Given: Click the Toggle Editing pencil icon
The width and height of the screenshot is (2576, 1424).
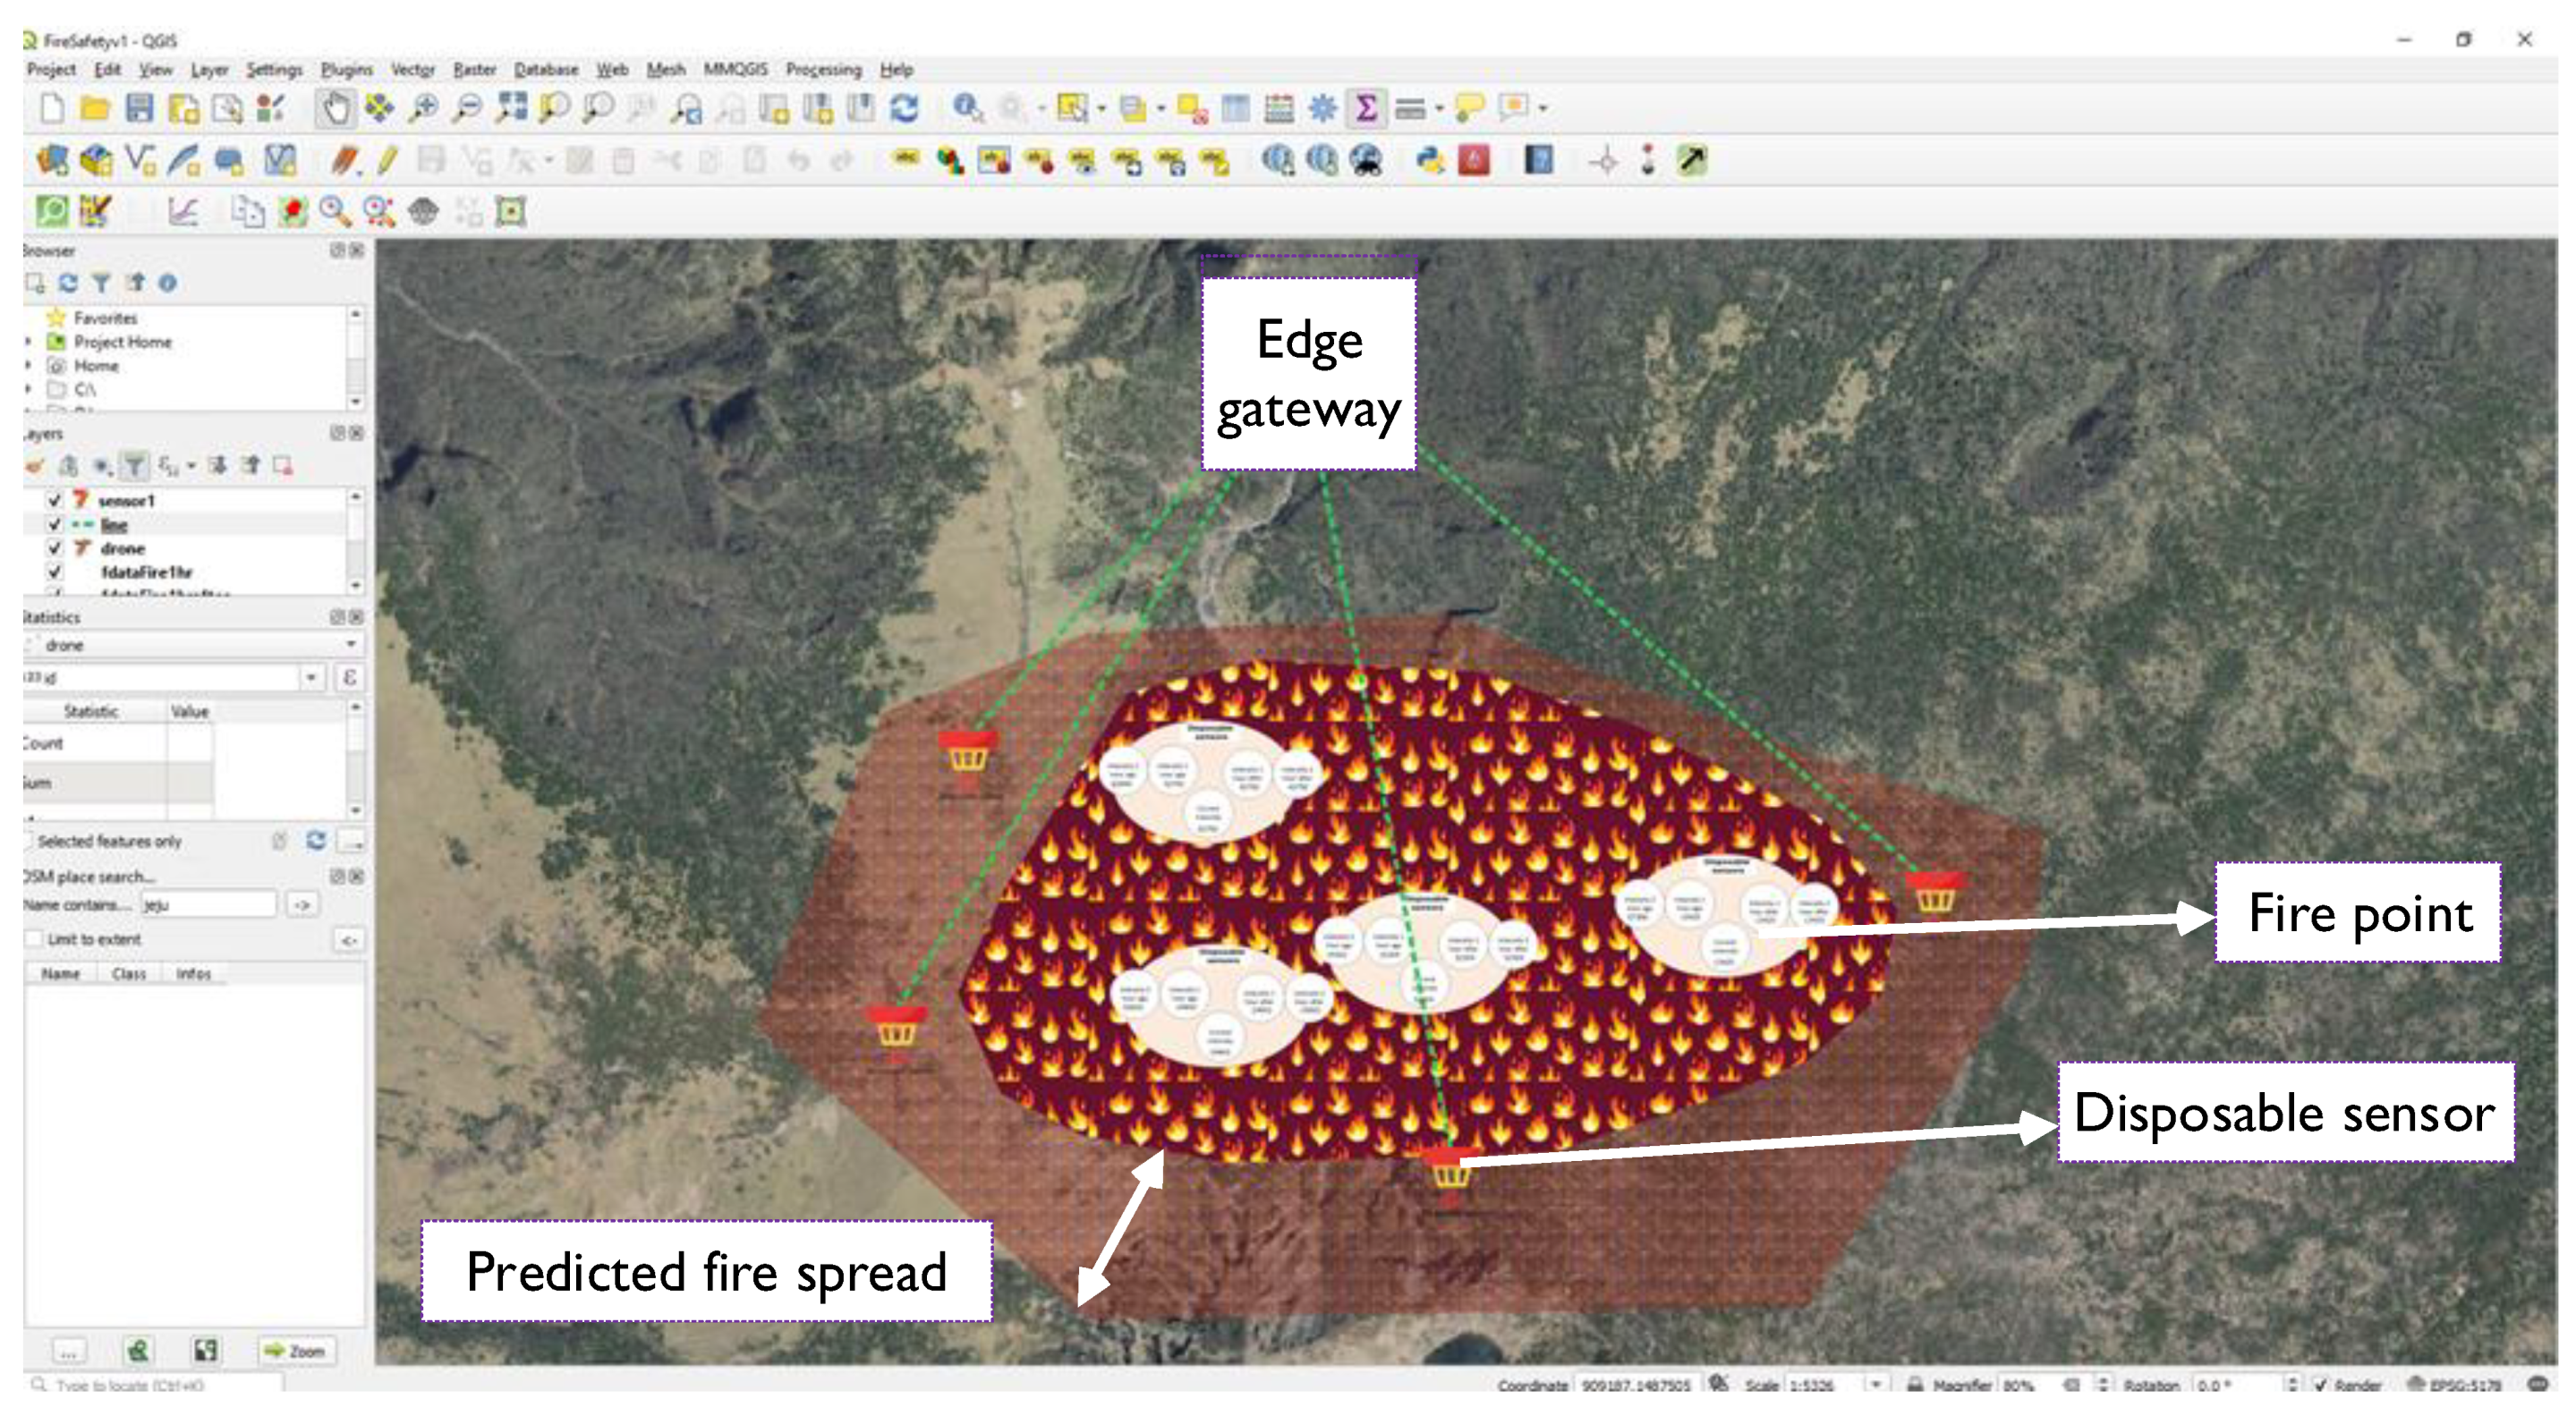Looking at the screenshot, I should click(x=387, y=160).
